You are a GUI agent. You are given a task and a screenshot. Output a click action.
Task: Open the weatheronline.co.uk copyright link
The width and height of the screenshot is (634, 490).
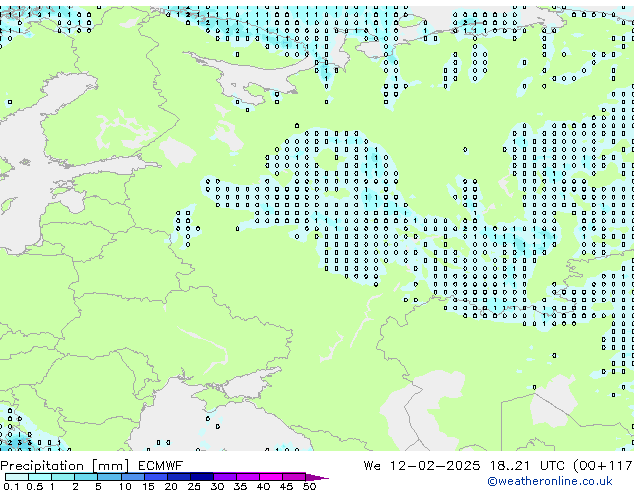tap(550, 481)
